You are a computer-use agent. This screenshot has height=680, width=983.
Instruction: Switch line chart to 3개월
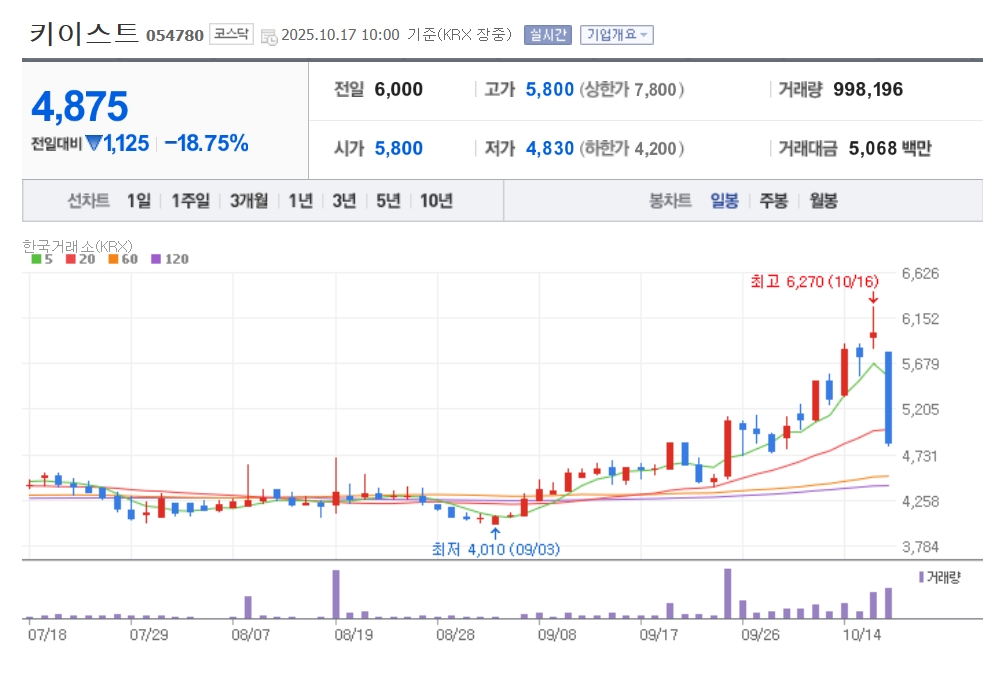tap(248, 201)
